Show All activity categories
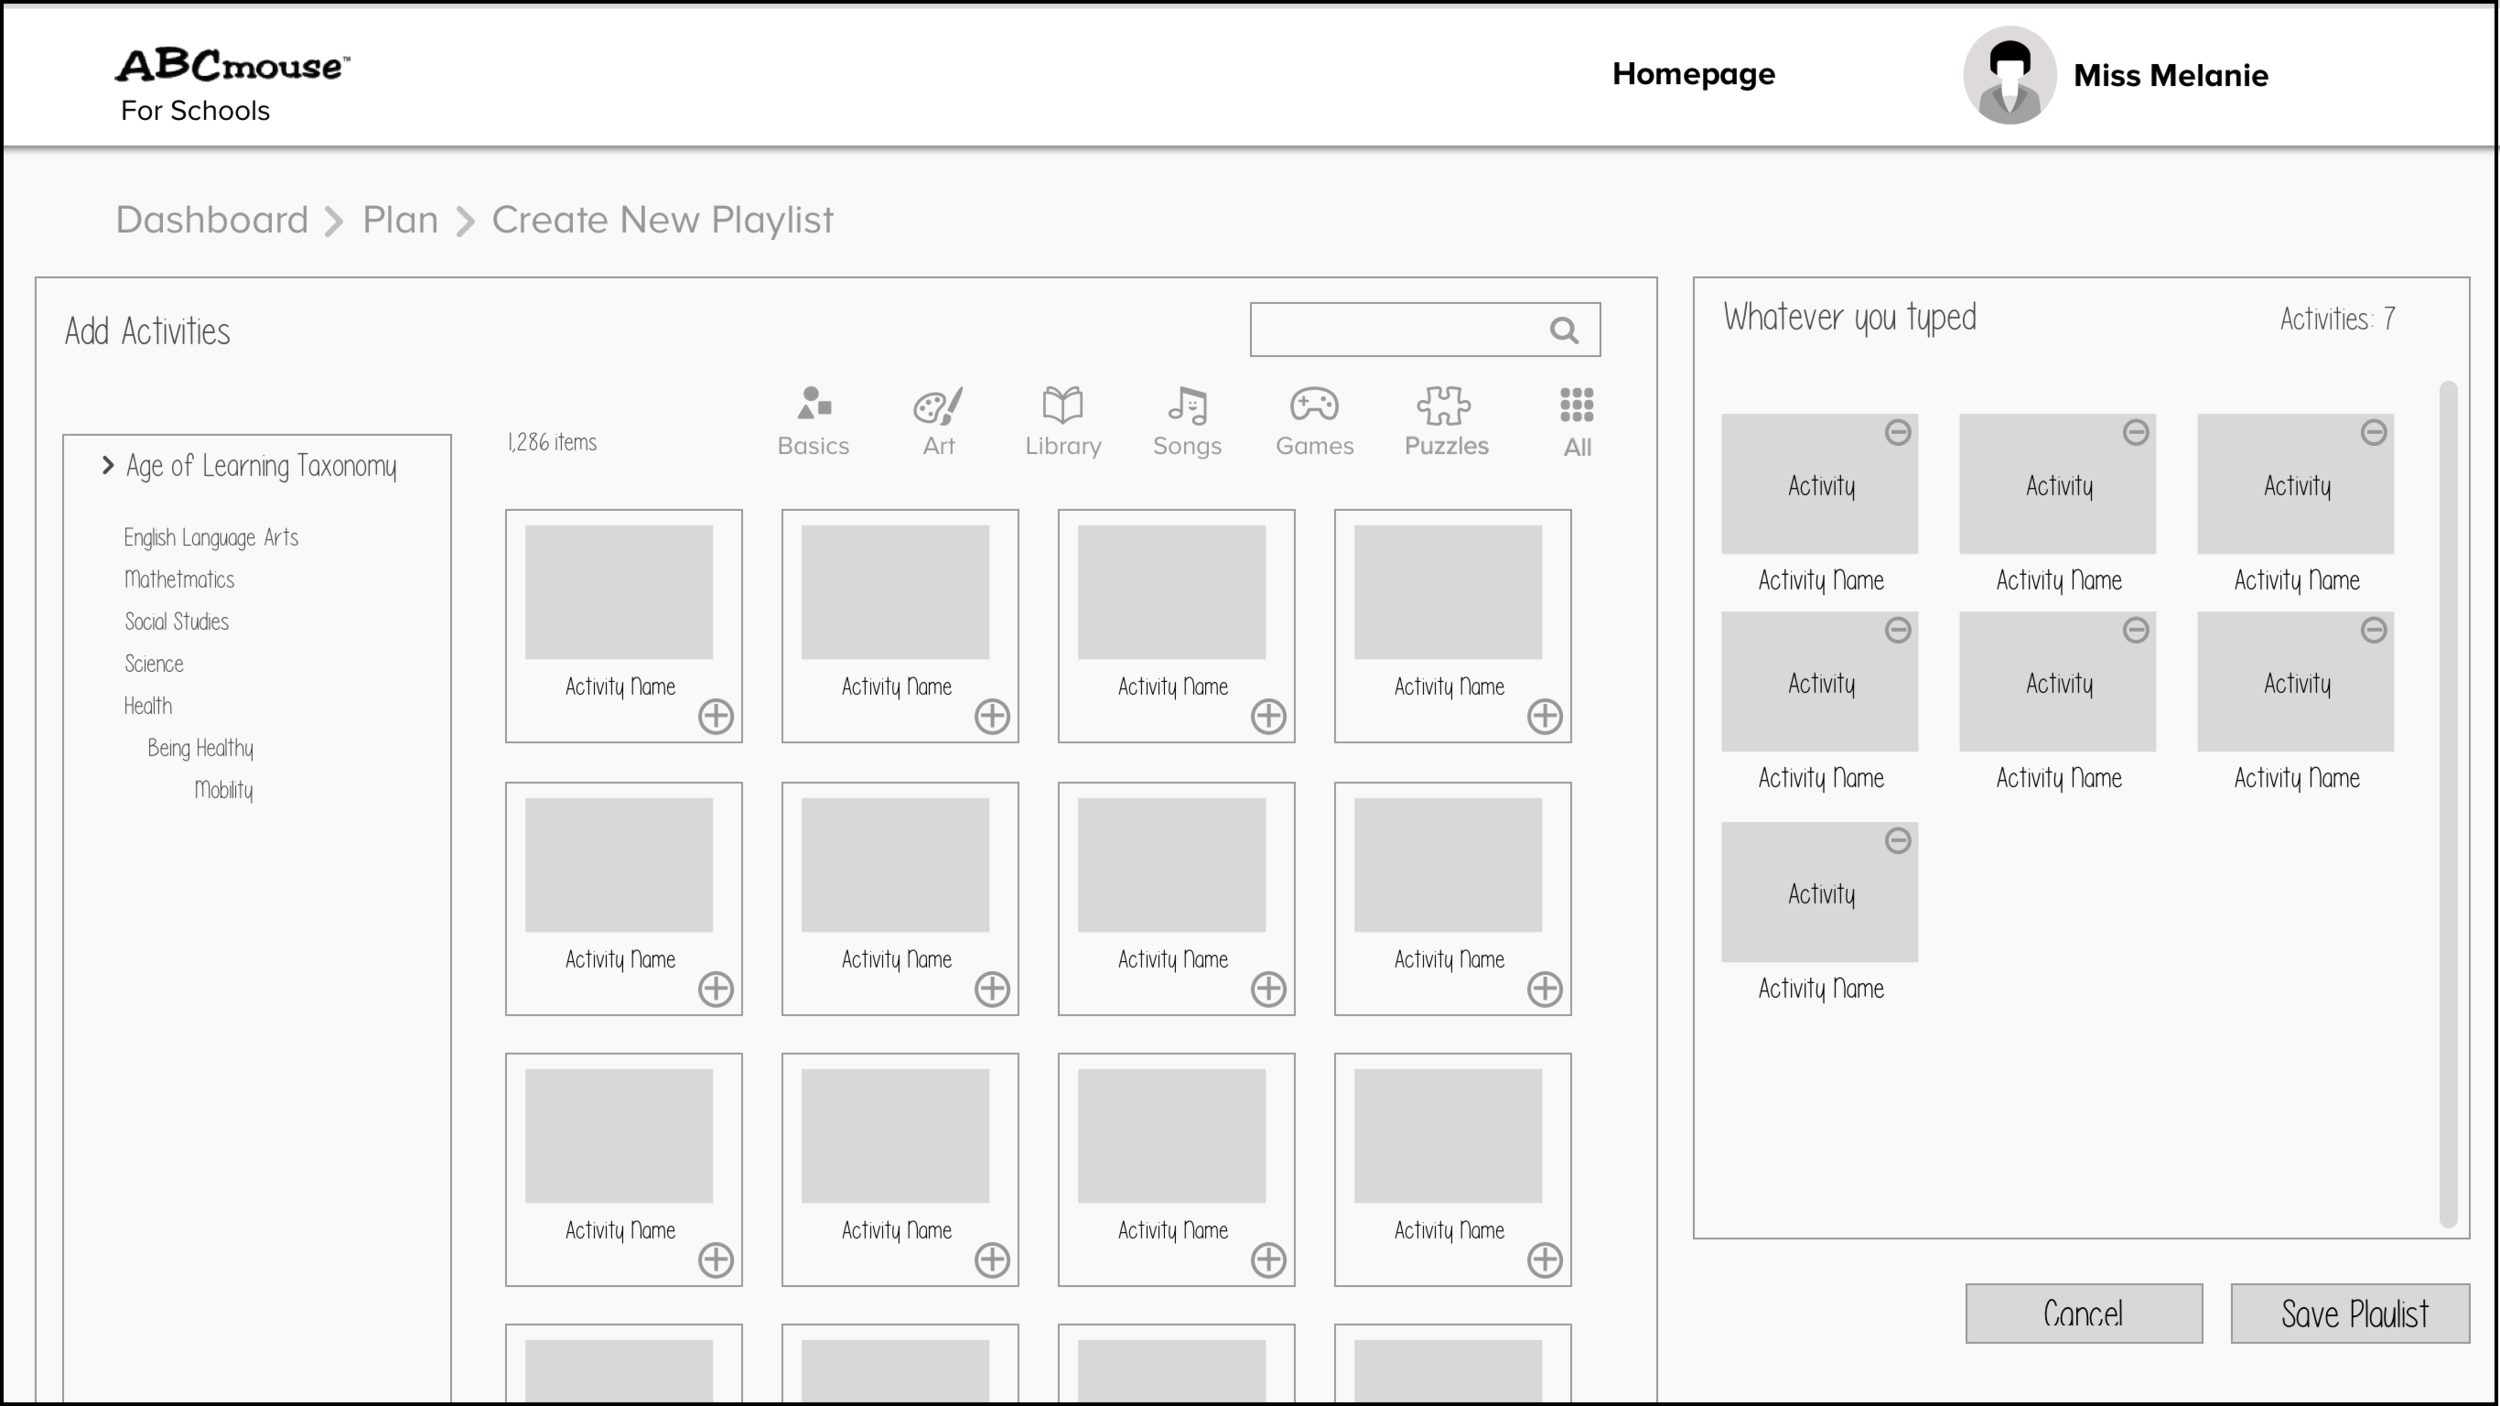Image resolution: width=2500 pixels, height=1406 pixels. coord(1577,422)
